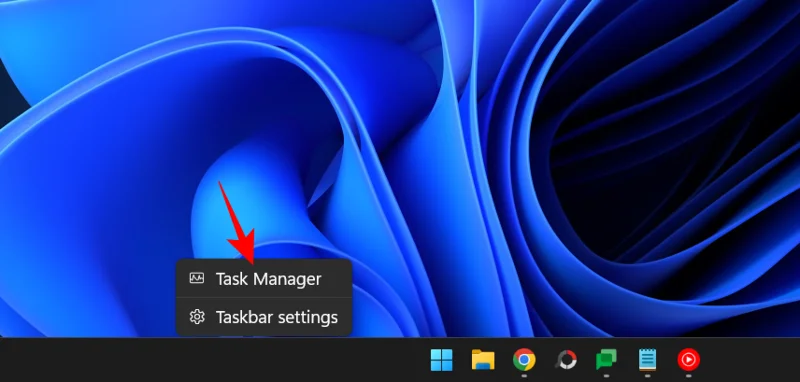
Task: Open Notepad from the taskbar
Action: 647,360
